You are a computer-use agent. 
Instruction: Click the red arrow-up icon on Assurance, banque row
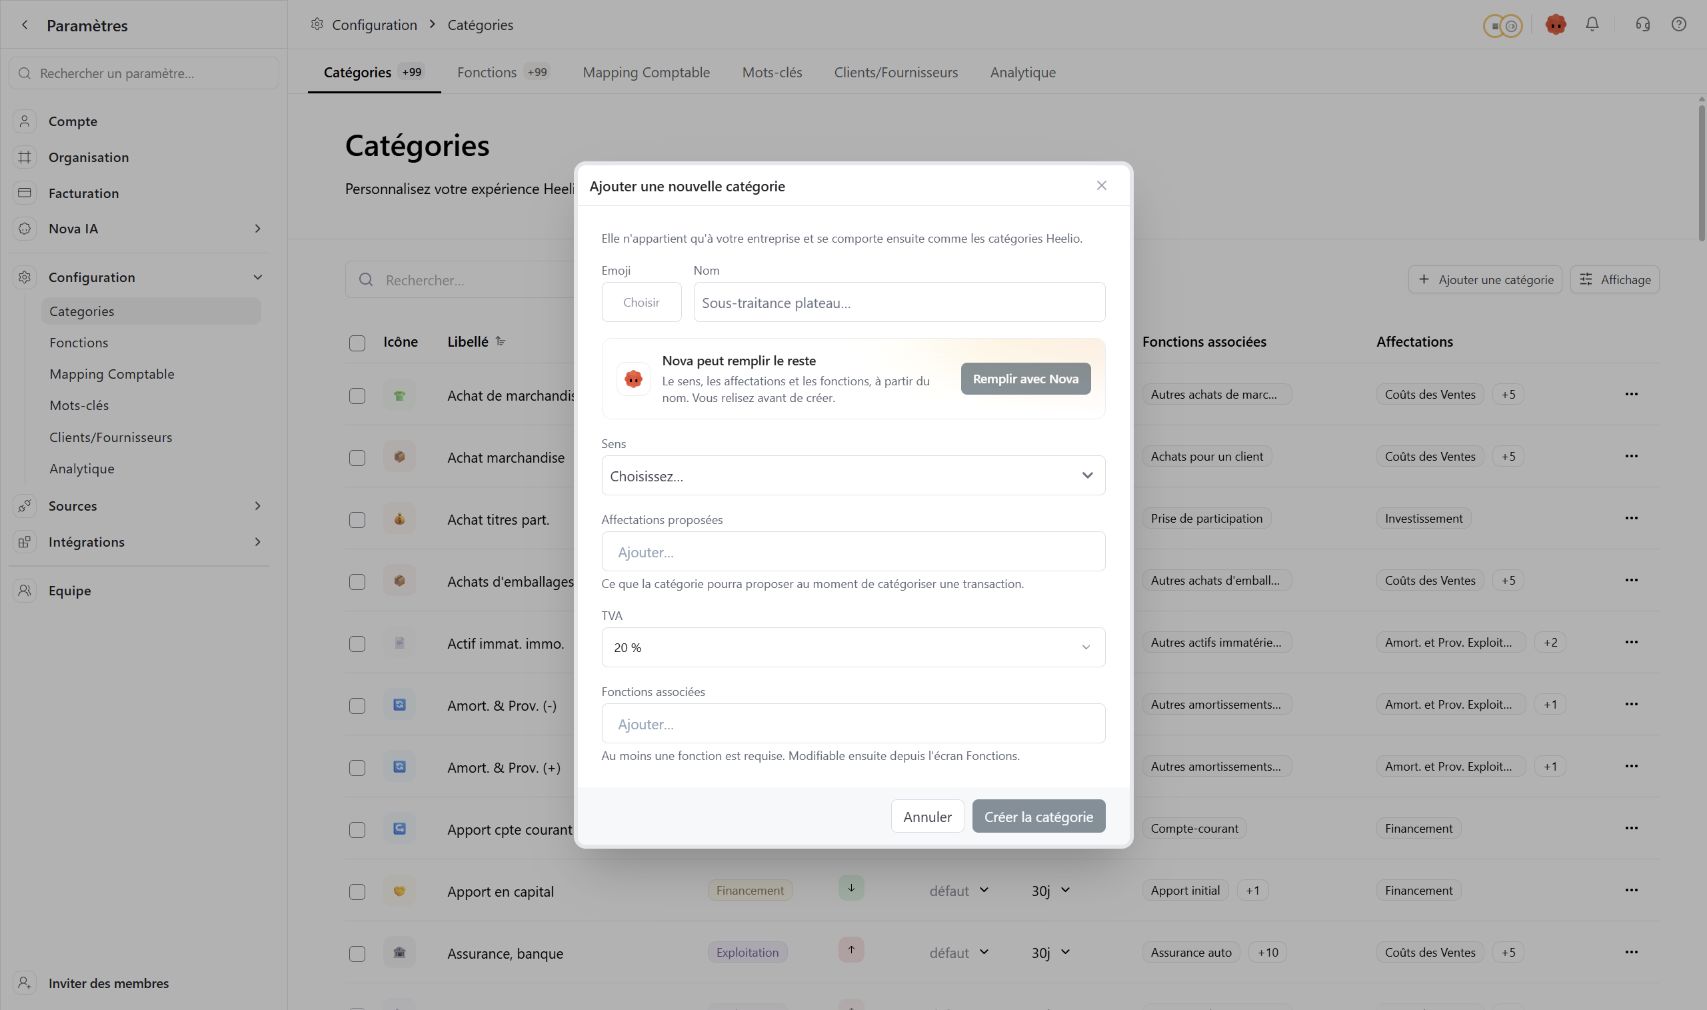(x=851, y=950)
